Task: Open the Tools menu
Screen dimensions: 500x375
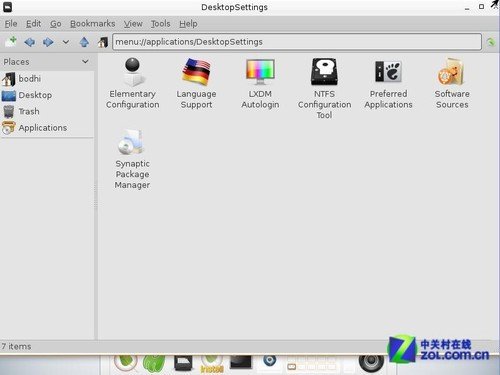Action: click(x=160, y=24)
